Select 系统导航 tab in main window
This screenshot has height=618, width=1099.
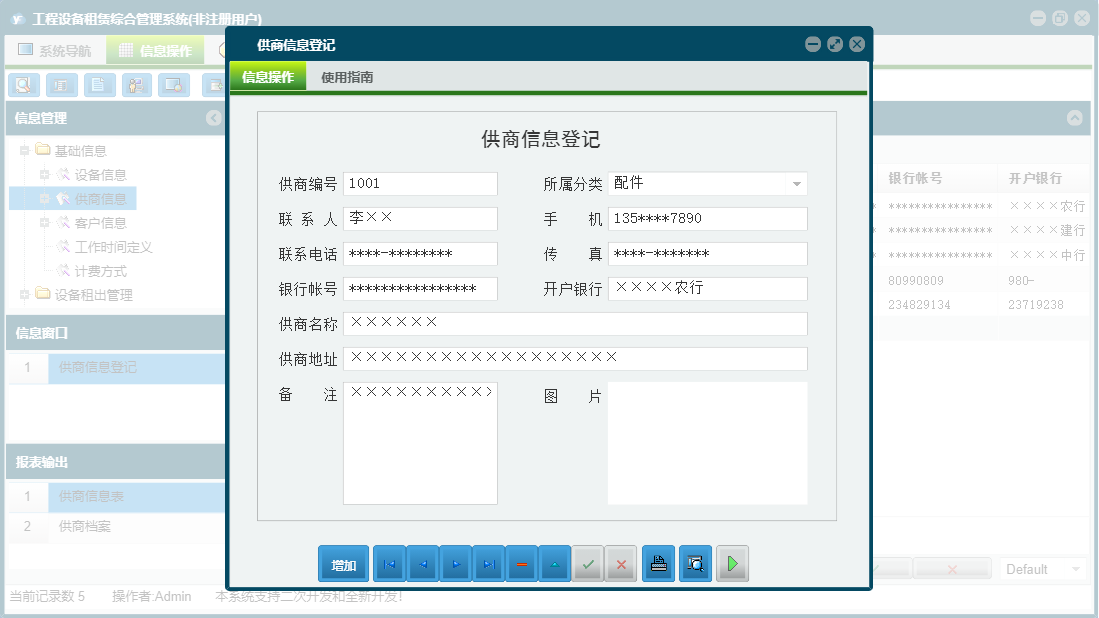55,50
